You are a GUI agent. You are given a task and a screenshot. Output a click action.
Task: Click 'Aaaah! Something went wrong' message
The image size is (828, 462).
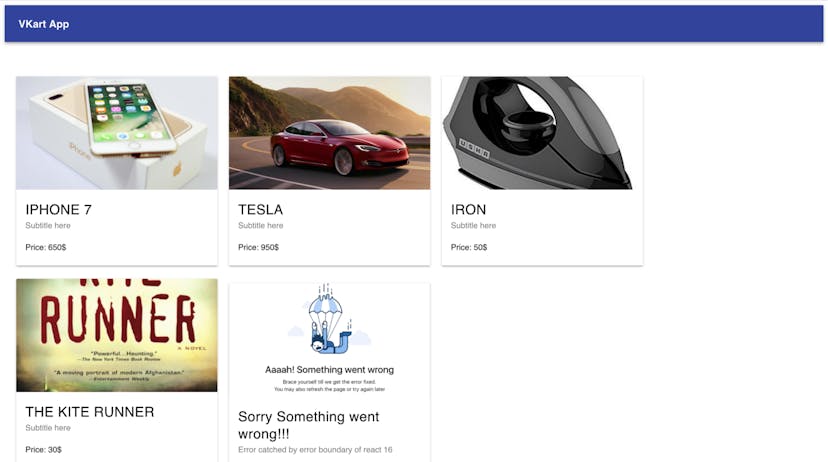pyautogui.click(x=330, y=370)
